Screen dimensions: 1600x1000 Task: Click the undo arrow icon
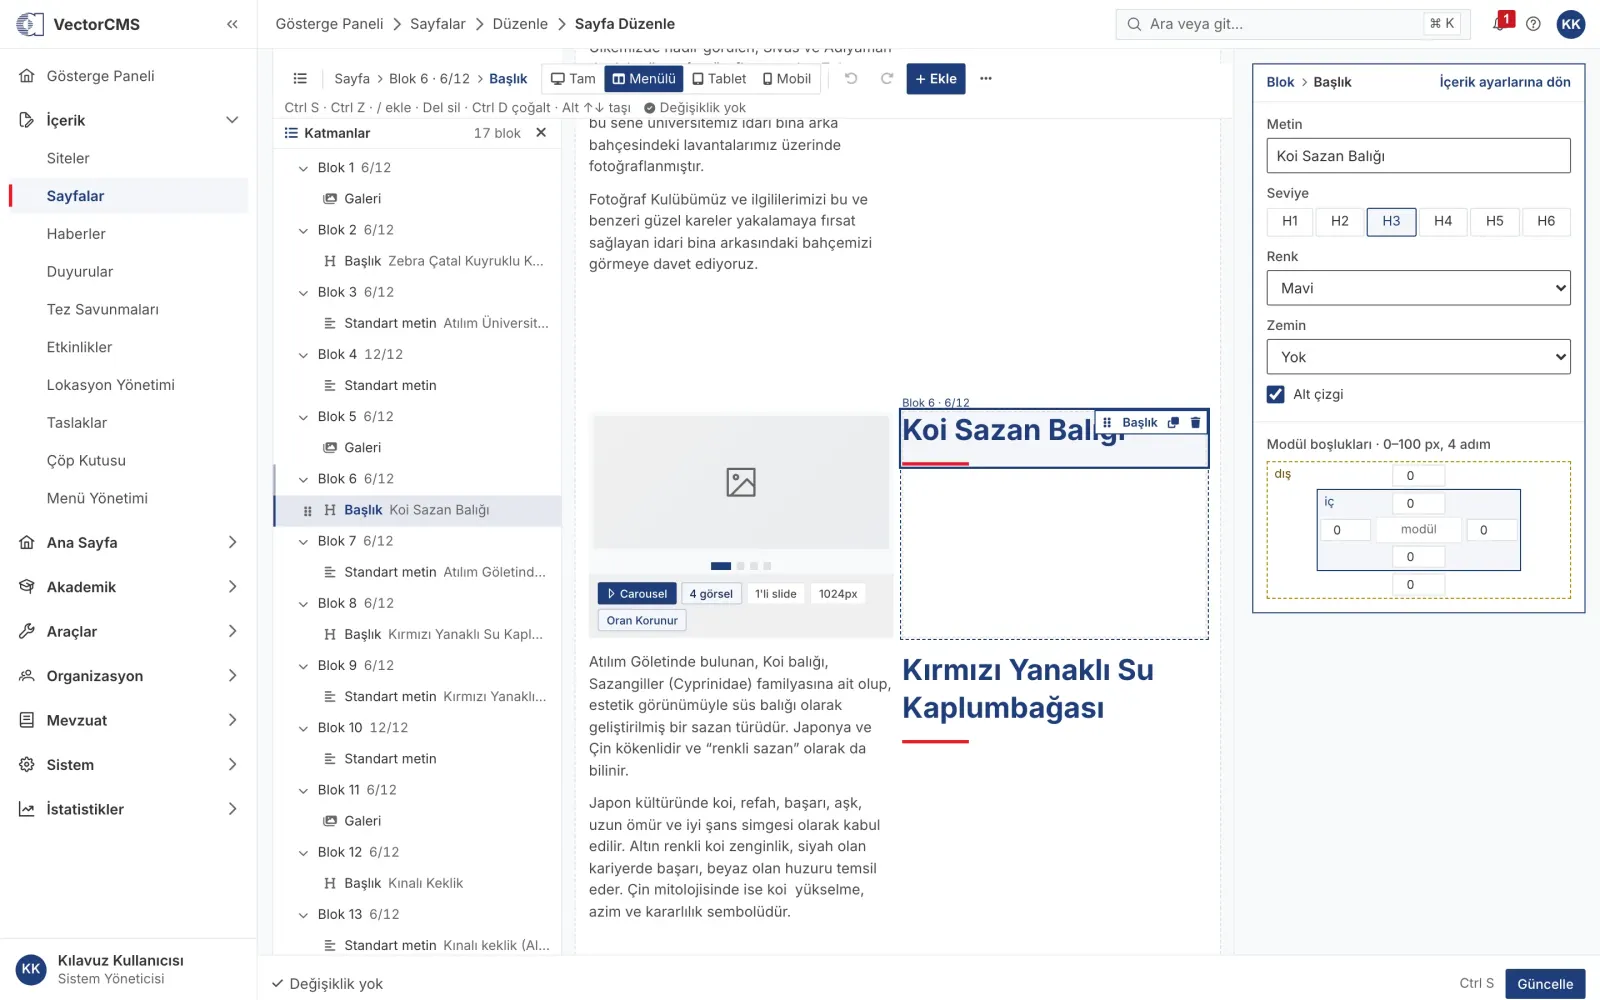click(x=851, y=79)
